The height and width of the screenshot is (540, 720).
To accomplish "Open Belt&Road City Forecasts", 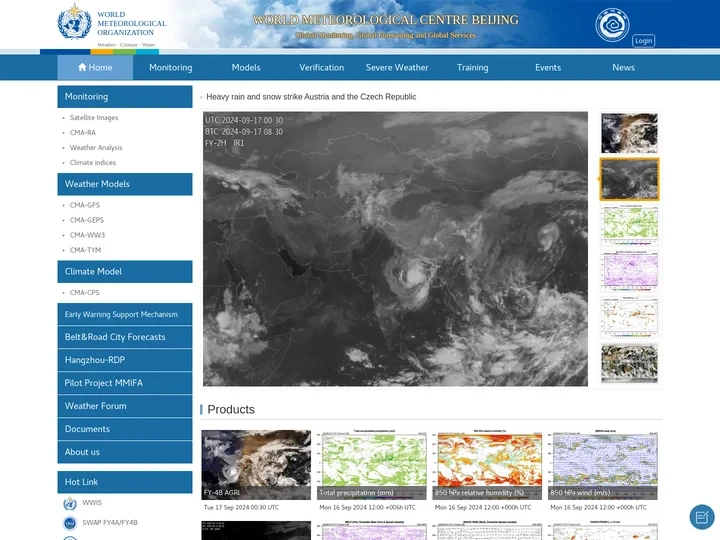I will pos(125,337).
